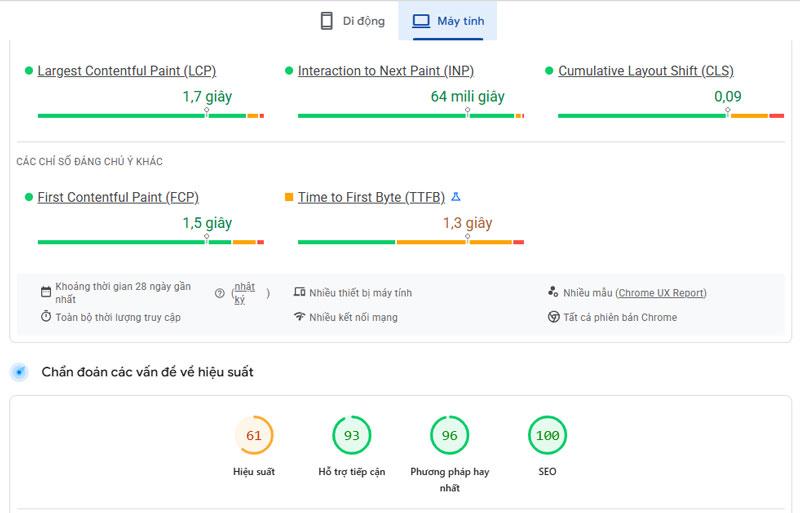The height and width of the screenshot is (513, 800).
Task: Click the CLS distribution bar
Action: coord(671,116)
